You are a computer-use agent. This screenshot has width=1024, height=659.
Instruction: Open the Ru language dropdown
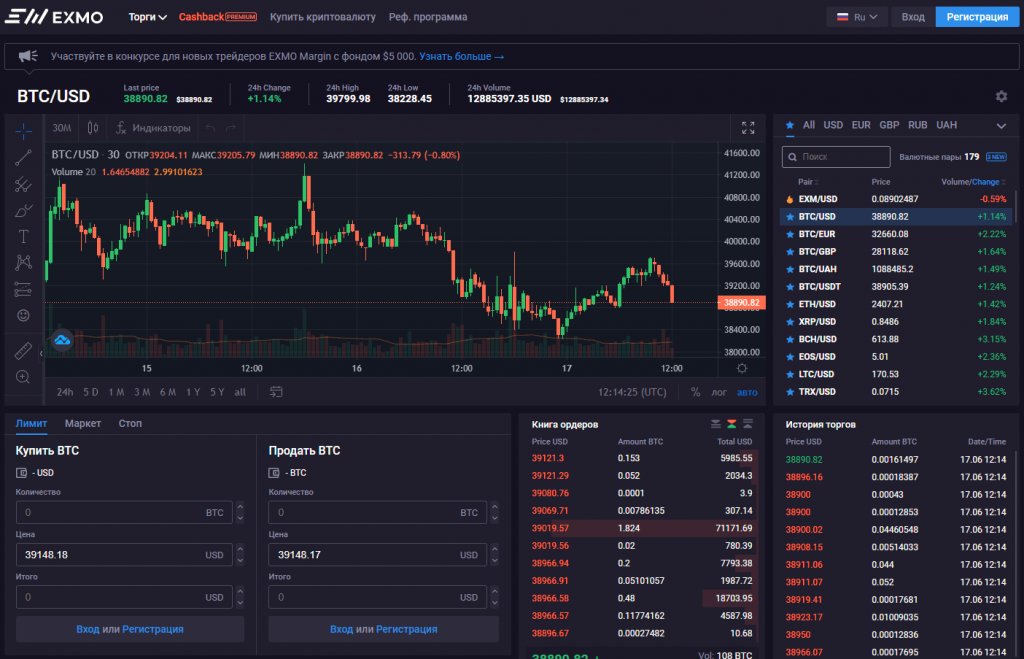click(x=857, y=17)
